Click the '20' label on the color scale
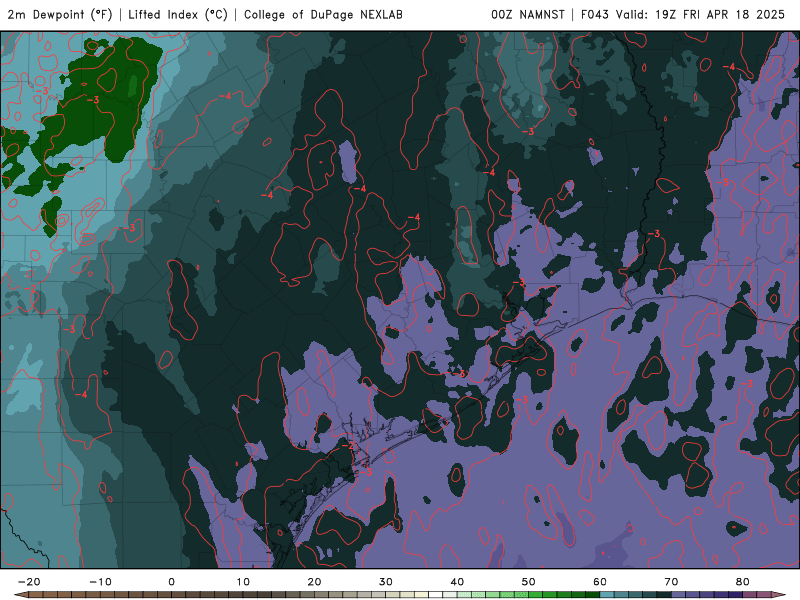This screenshot has height=600, width=800. click(x=314, y=582)
